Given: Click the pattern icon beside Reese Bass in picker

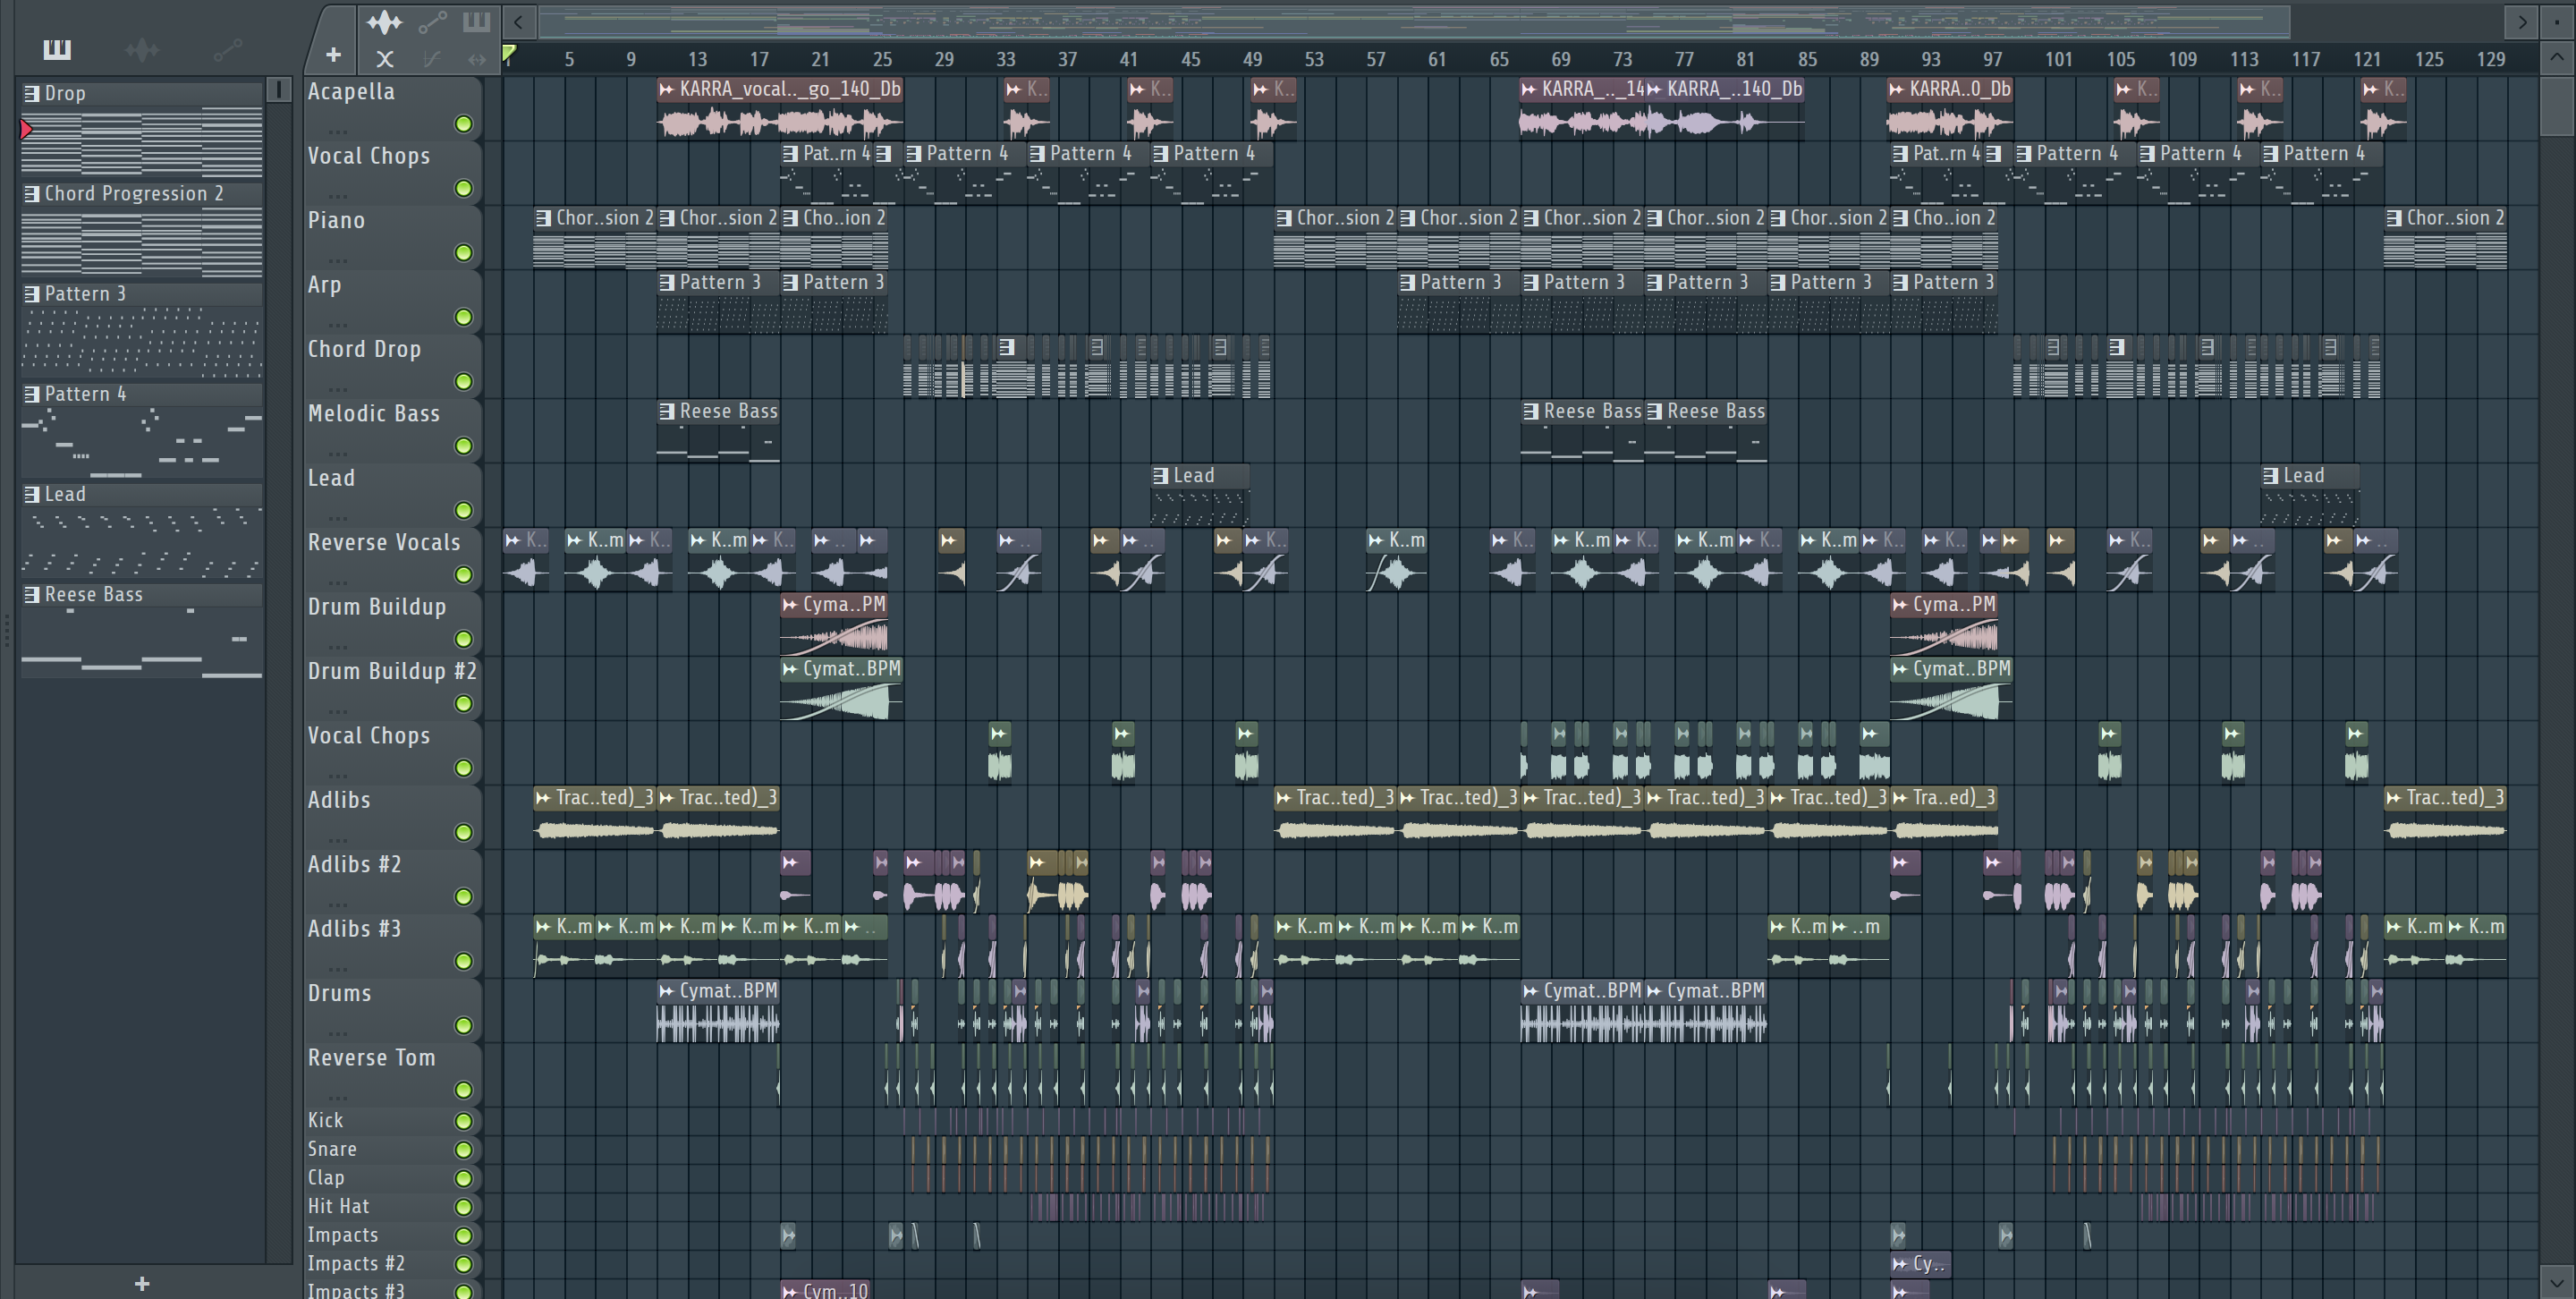Looking at the screenshot, I should tap(32, 594).
